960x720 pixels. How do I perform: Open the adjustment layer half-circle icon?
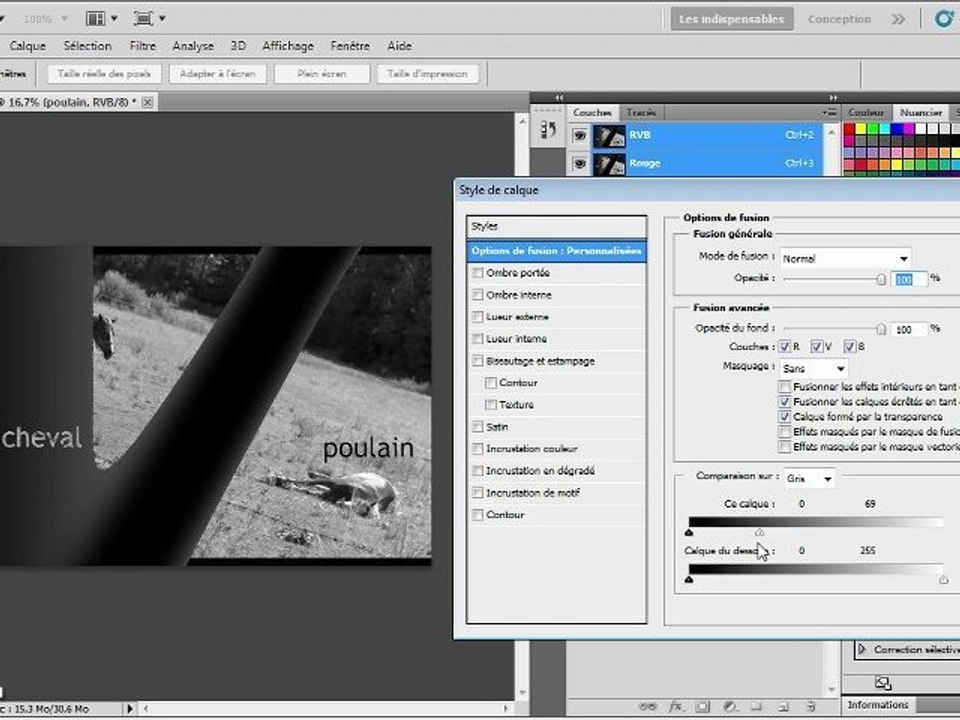pos(729,706)
